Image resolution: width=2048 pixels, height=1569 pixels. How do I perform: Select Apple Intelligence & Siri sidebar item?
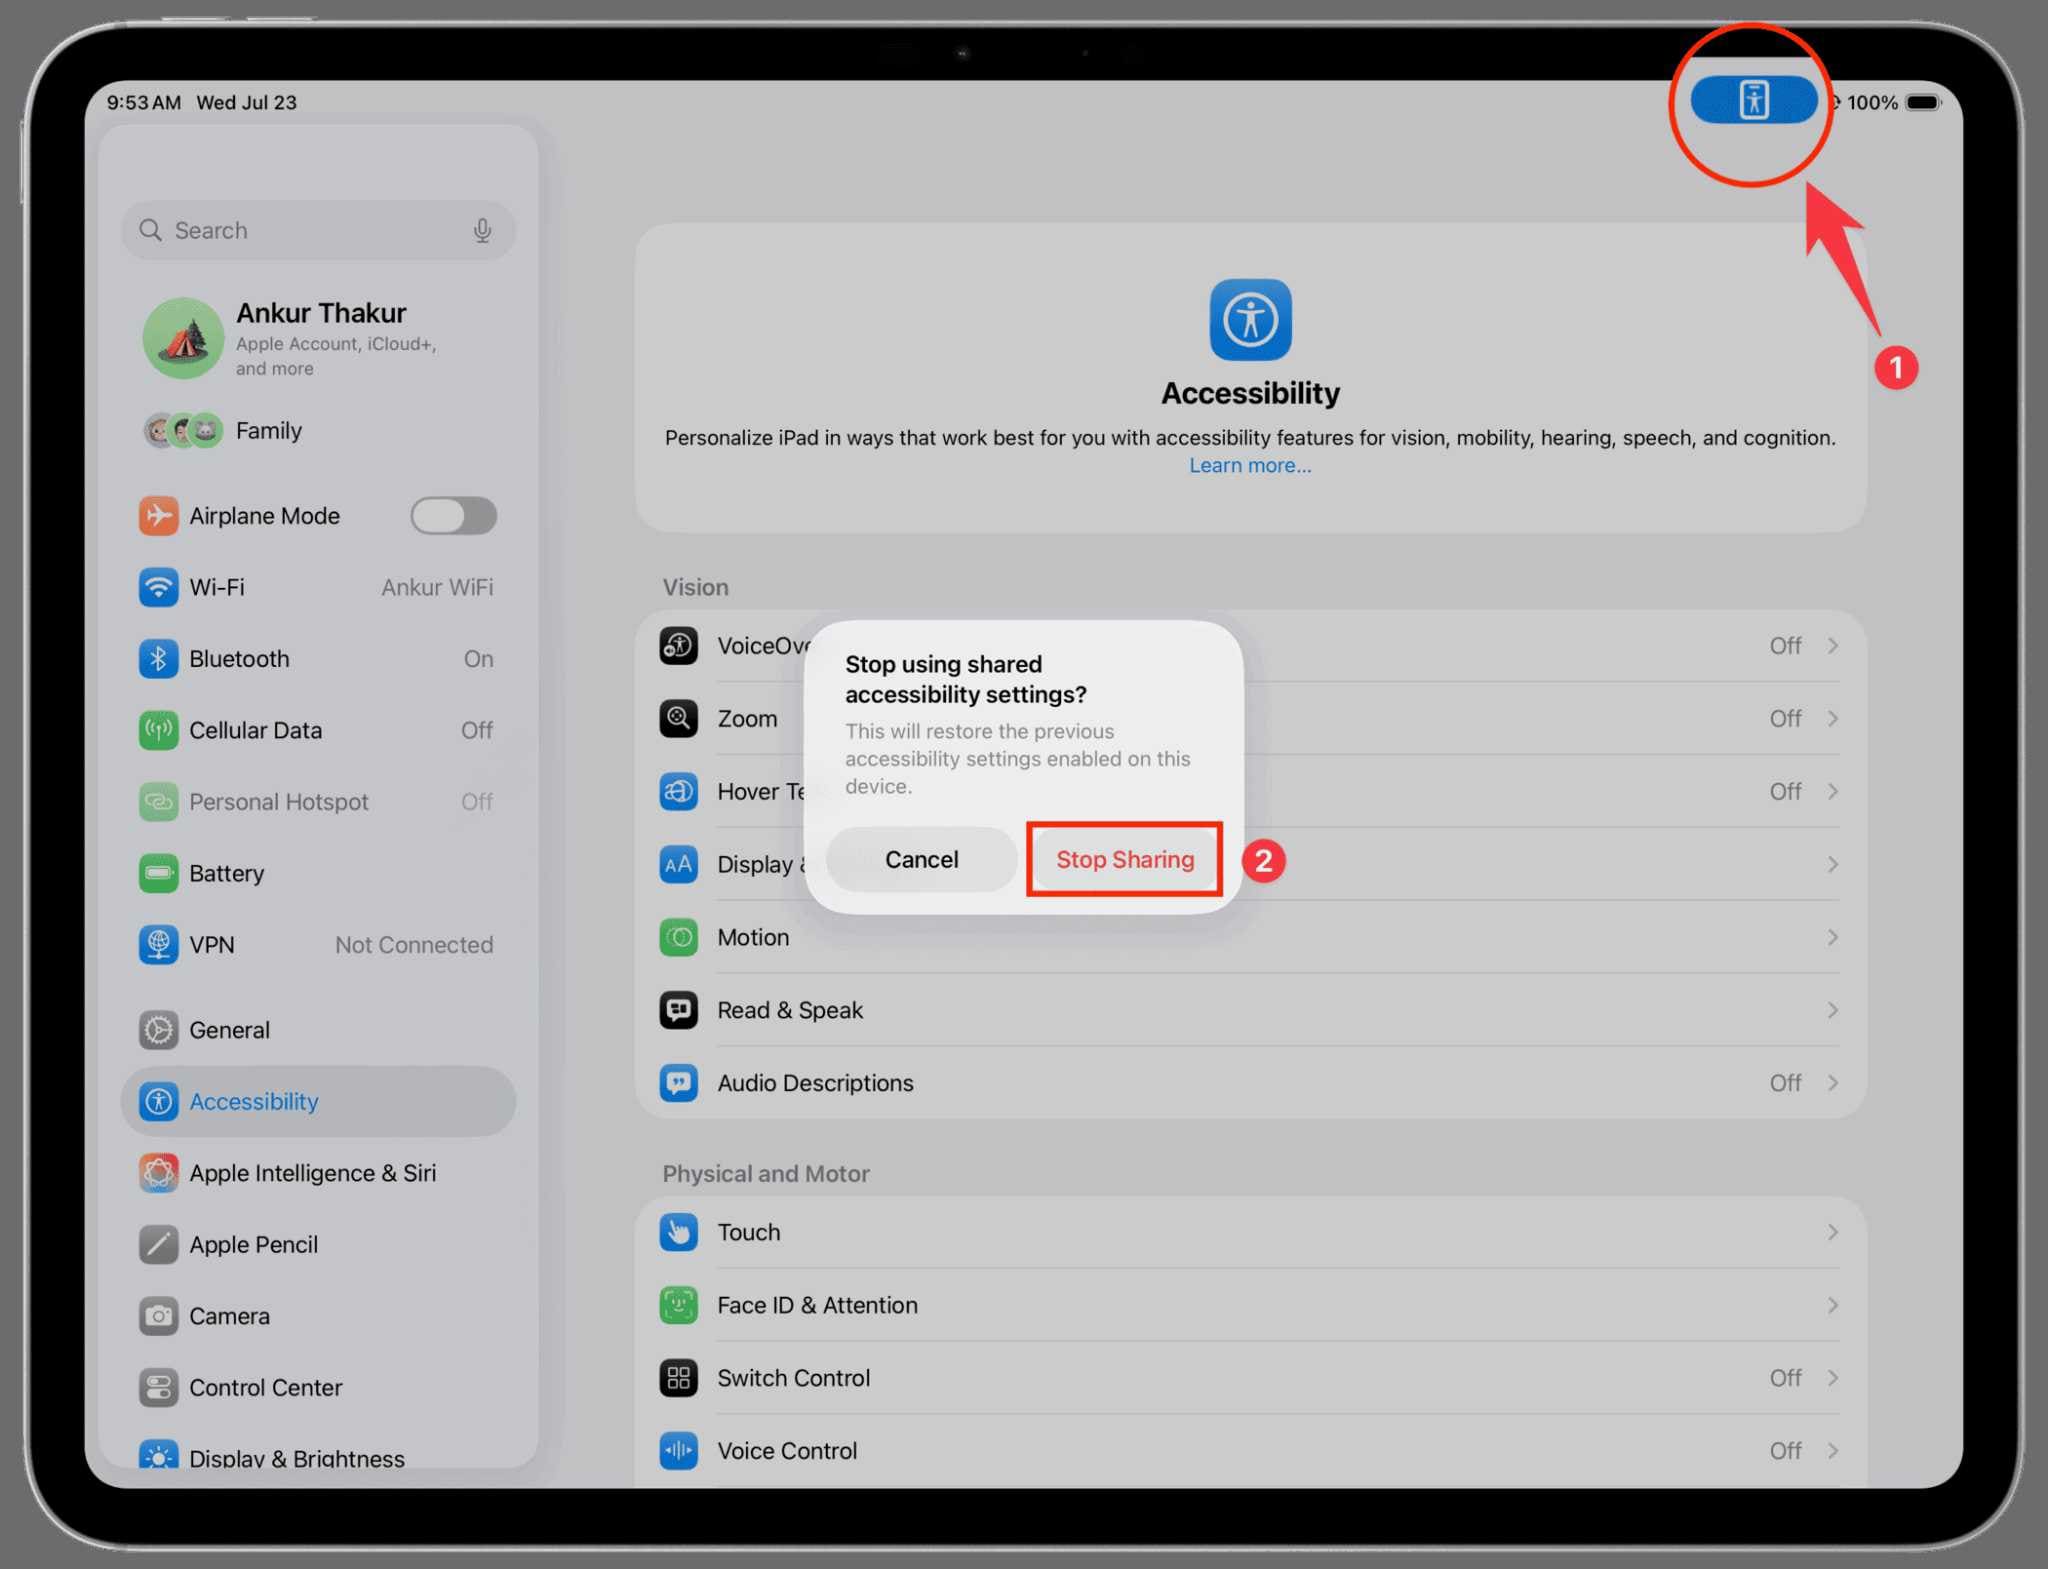click(x=312, y=1173)
